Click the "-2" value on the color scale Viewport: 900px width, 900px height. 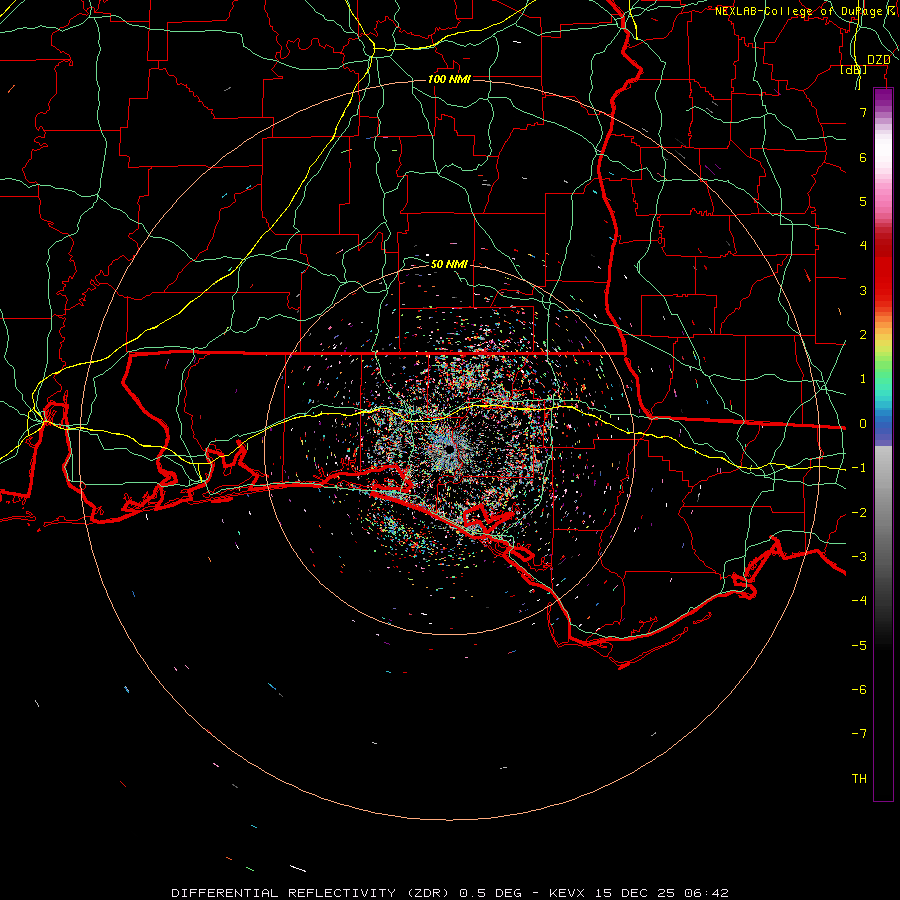pyautogui.click(x=859, y=513)
